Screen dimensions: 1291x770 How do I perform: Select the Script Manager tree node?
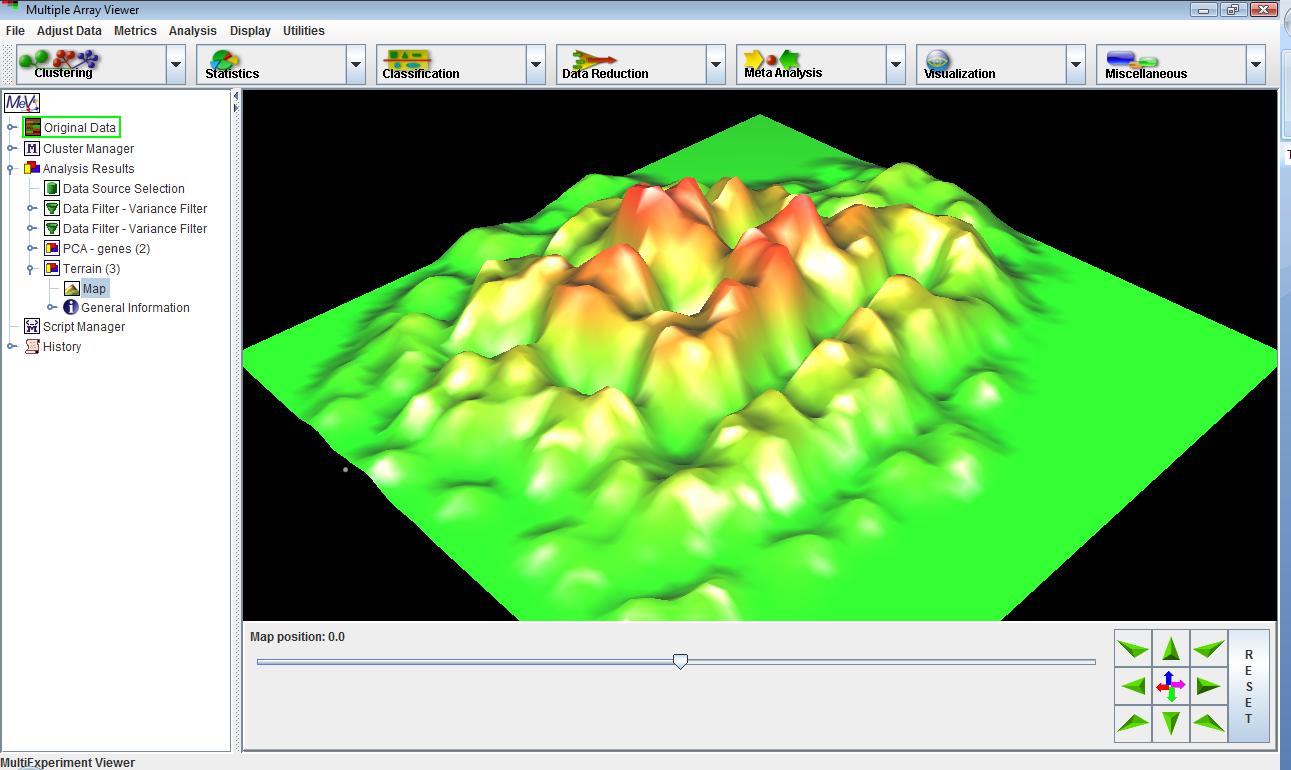[x=84, y=327]
